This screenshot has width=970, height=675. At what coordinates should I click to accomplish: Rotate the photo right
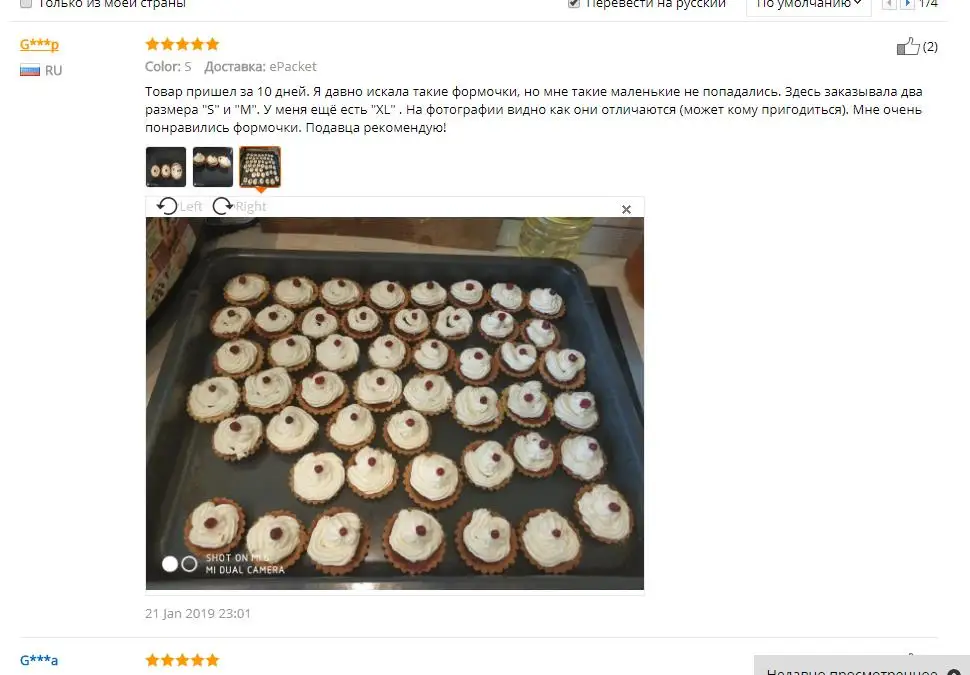tap(239, 206)
